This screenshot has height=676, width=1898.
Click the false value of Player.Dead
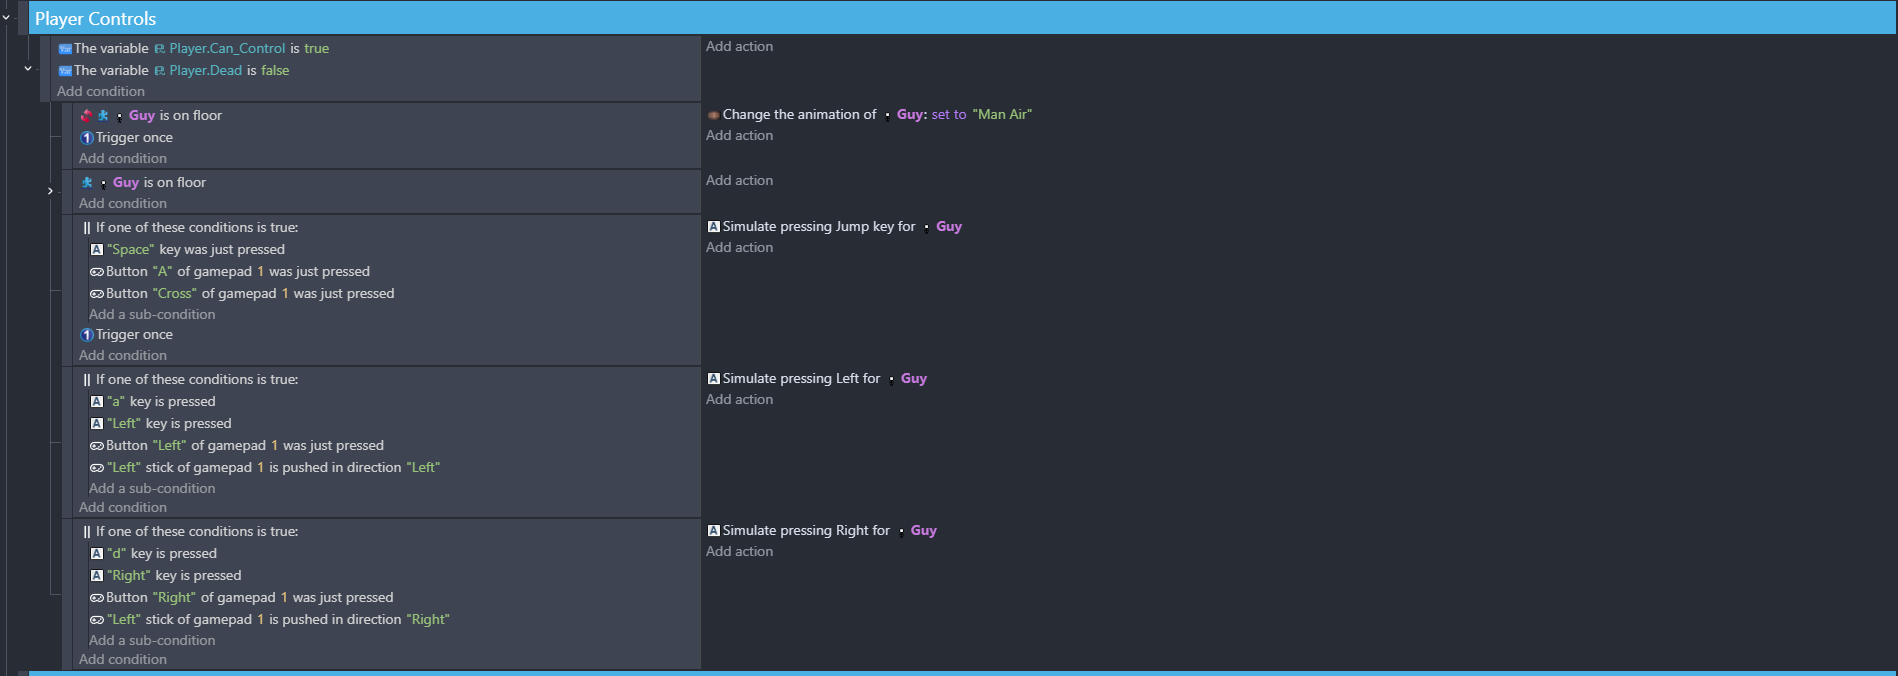[275, 70]
